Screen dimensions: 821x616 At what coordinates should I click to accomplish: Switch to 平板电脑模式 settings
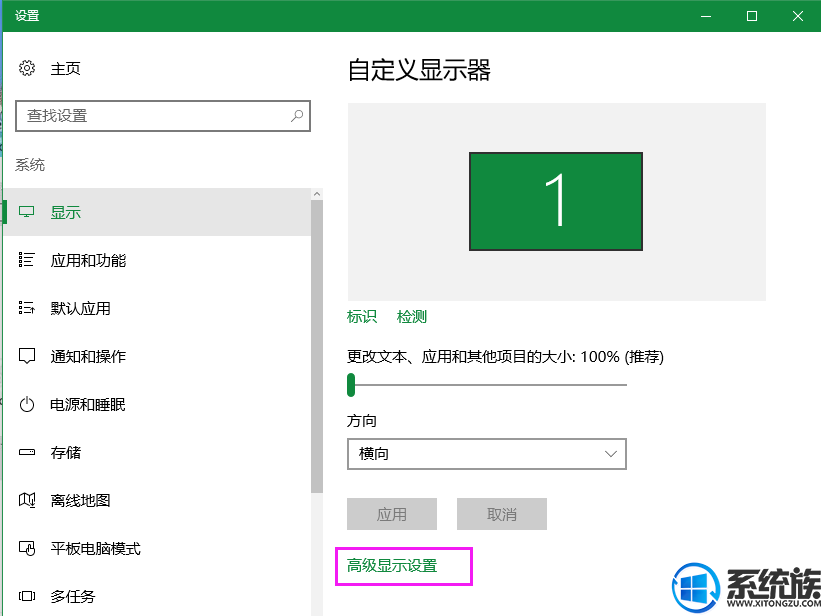coord(157,549)
